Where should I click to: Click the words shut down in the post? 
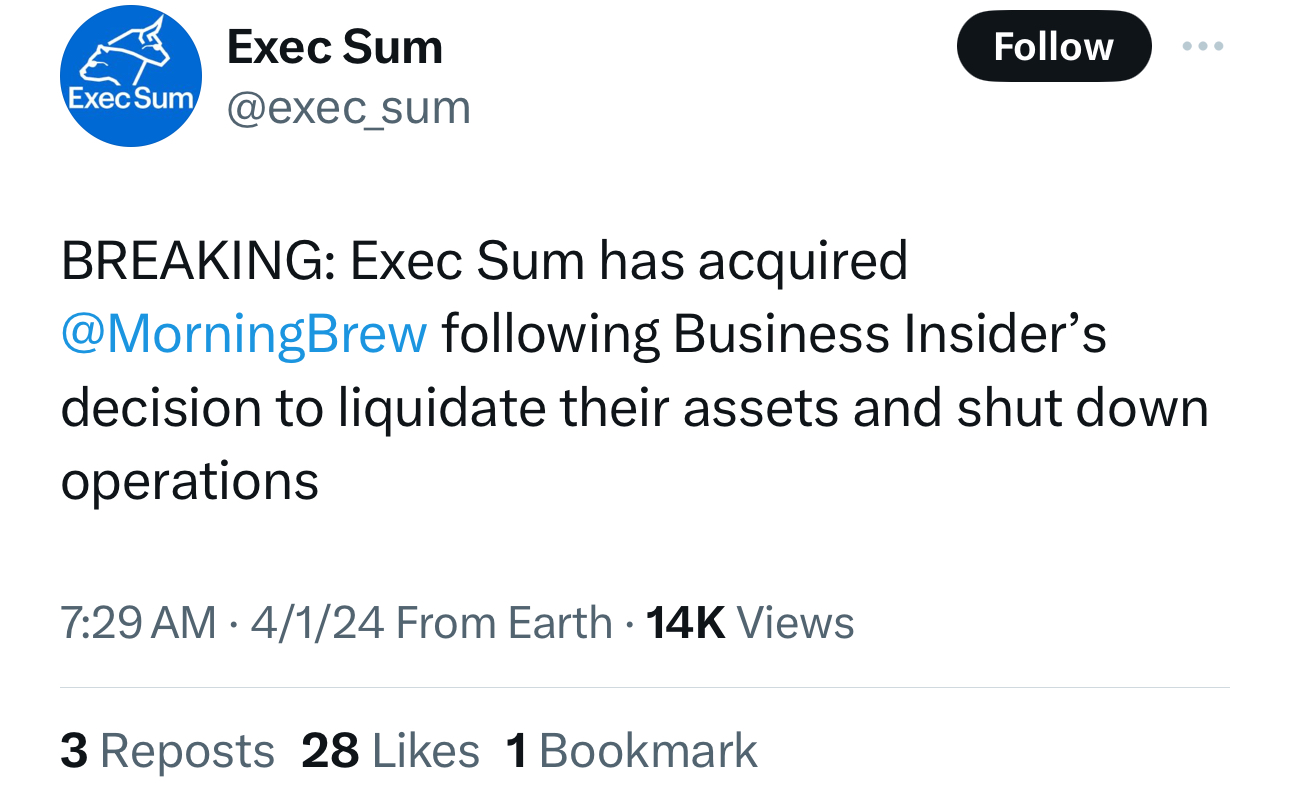click(x=1082, y=408)
